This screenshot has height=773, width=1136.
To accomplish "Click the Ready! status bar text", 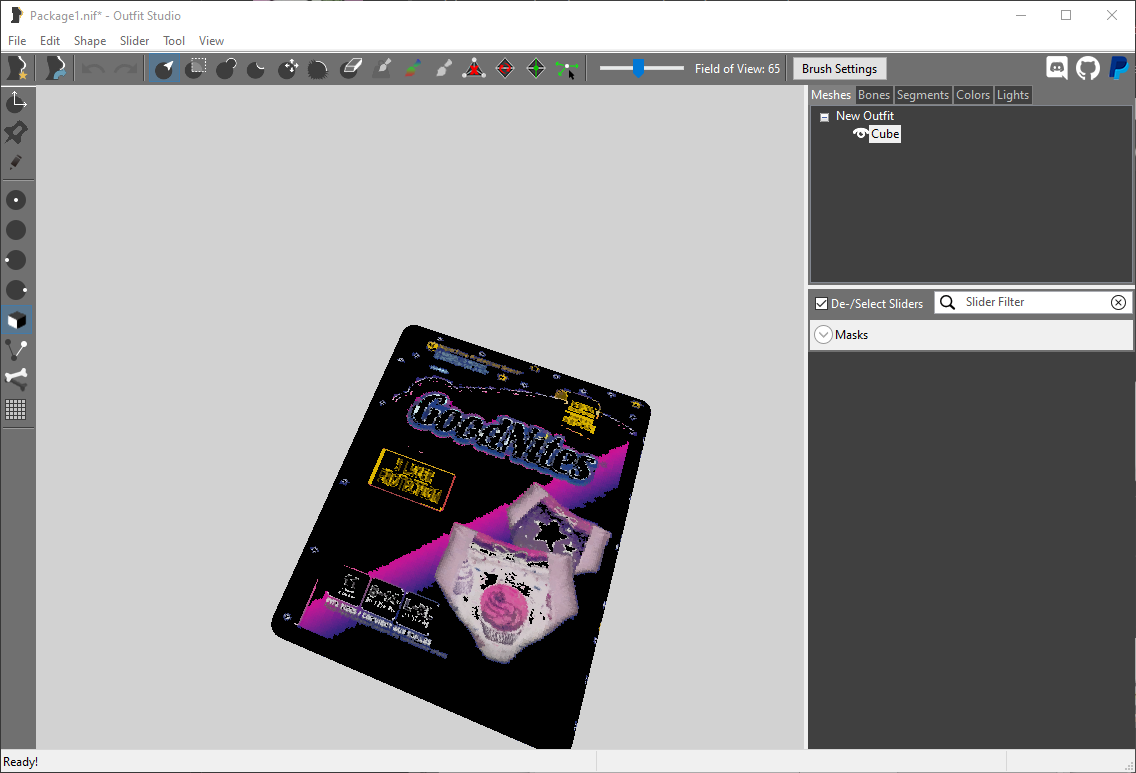I will click(20, 762).
